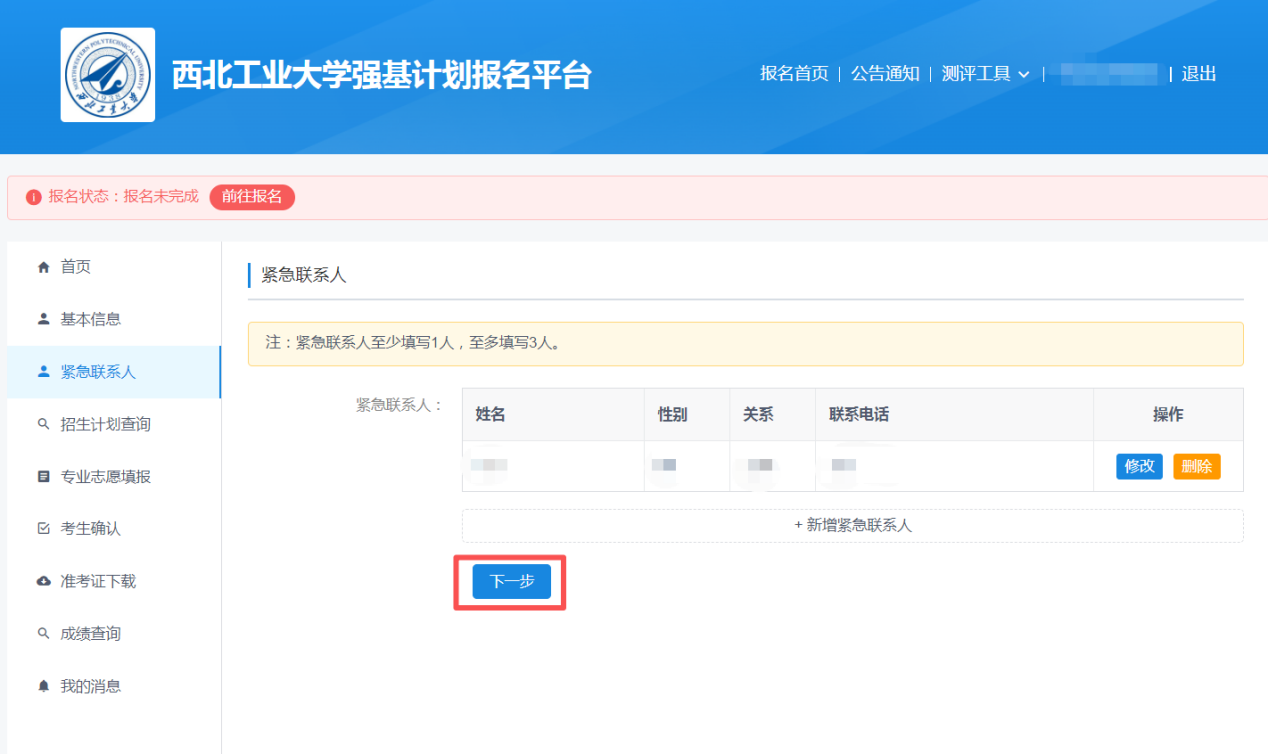The width and height of the screenshot is (1268, 754).
Task: Click the 下一步 button
Action: [511, 582]
